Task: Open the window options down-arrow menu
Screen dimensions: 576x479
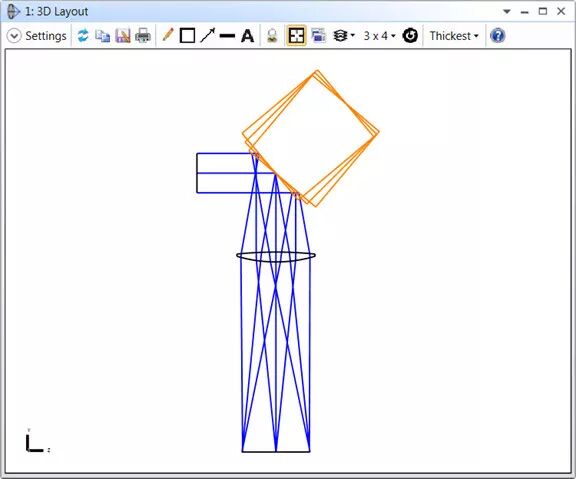Action: click(507, 12)
